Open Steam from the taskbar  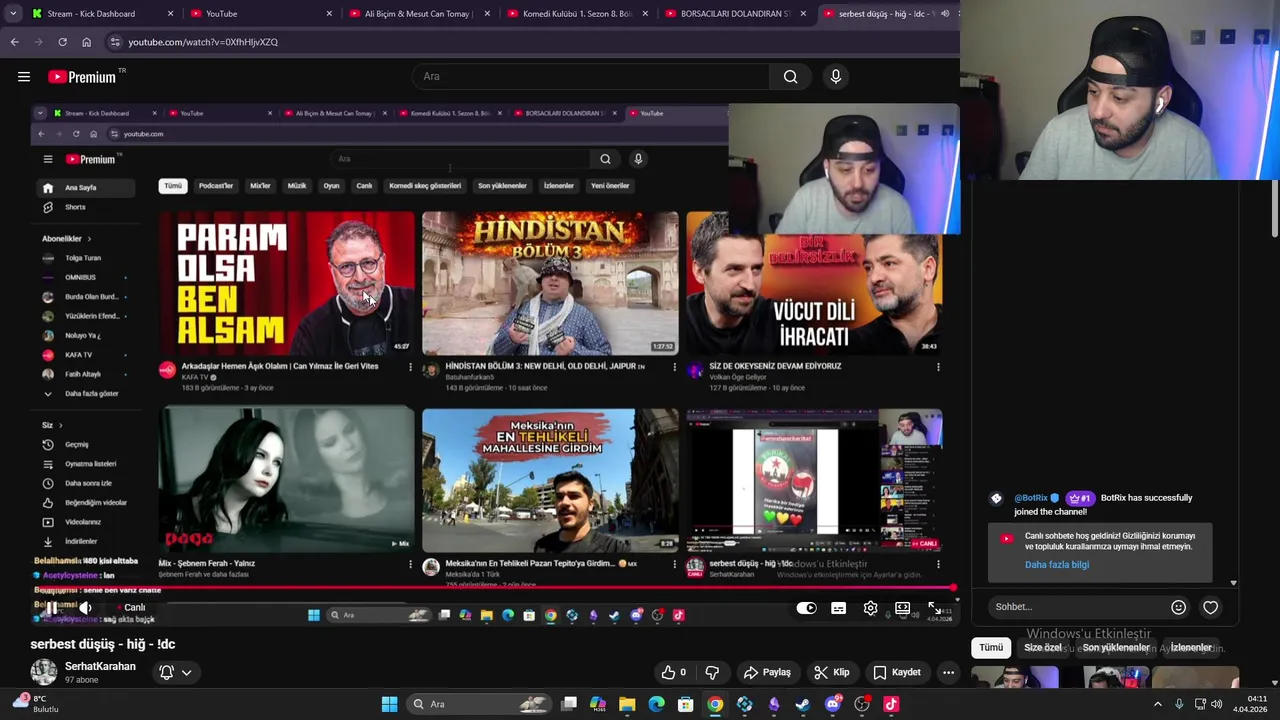click(x=803, y=704)
